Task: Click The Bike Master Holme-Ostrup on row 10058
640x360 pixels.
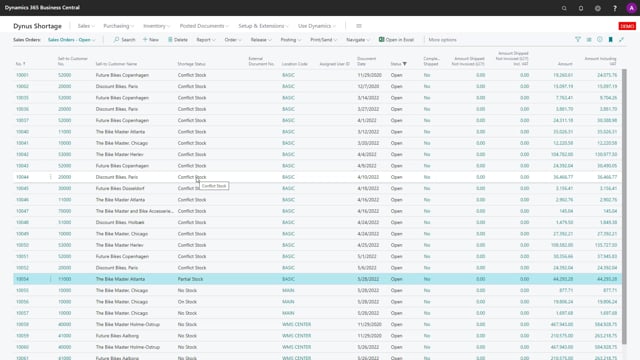Action: [128, 324]
